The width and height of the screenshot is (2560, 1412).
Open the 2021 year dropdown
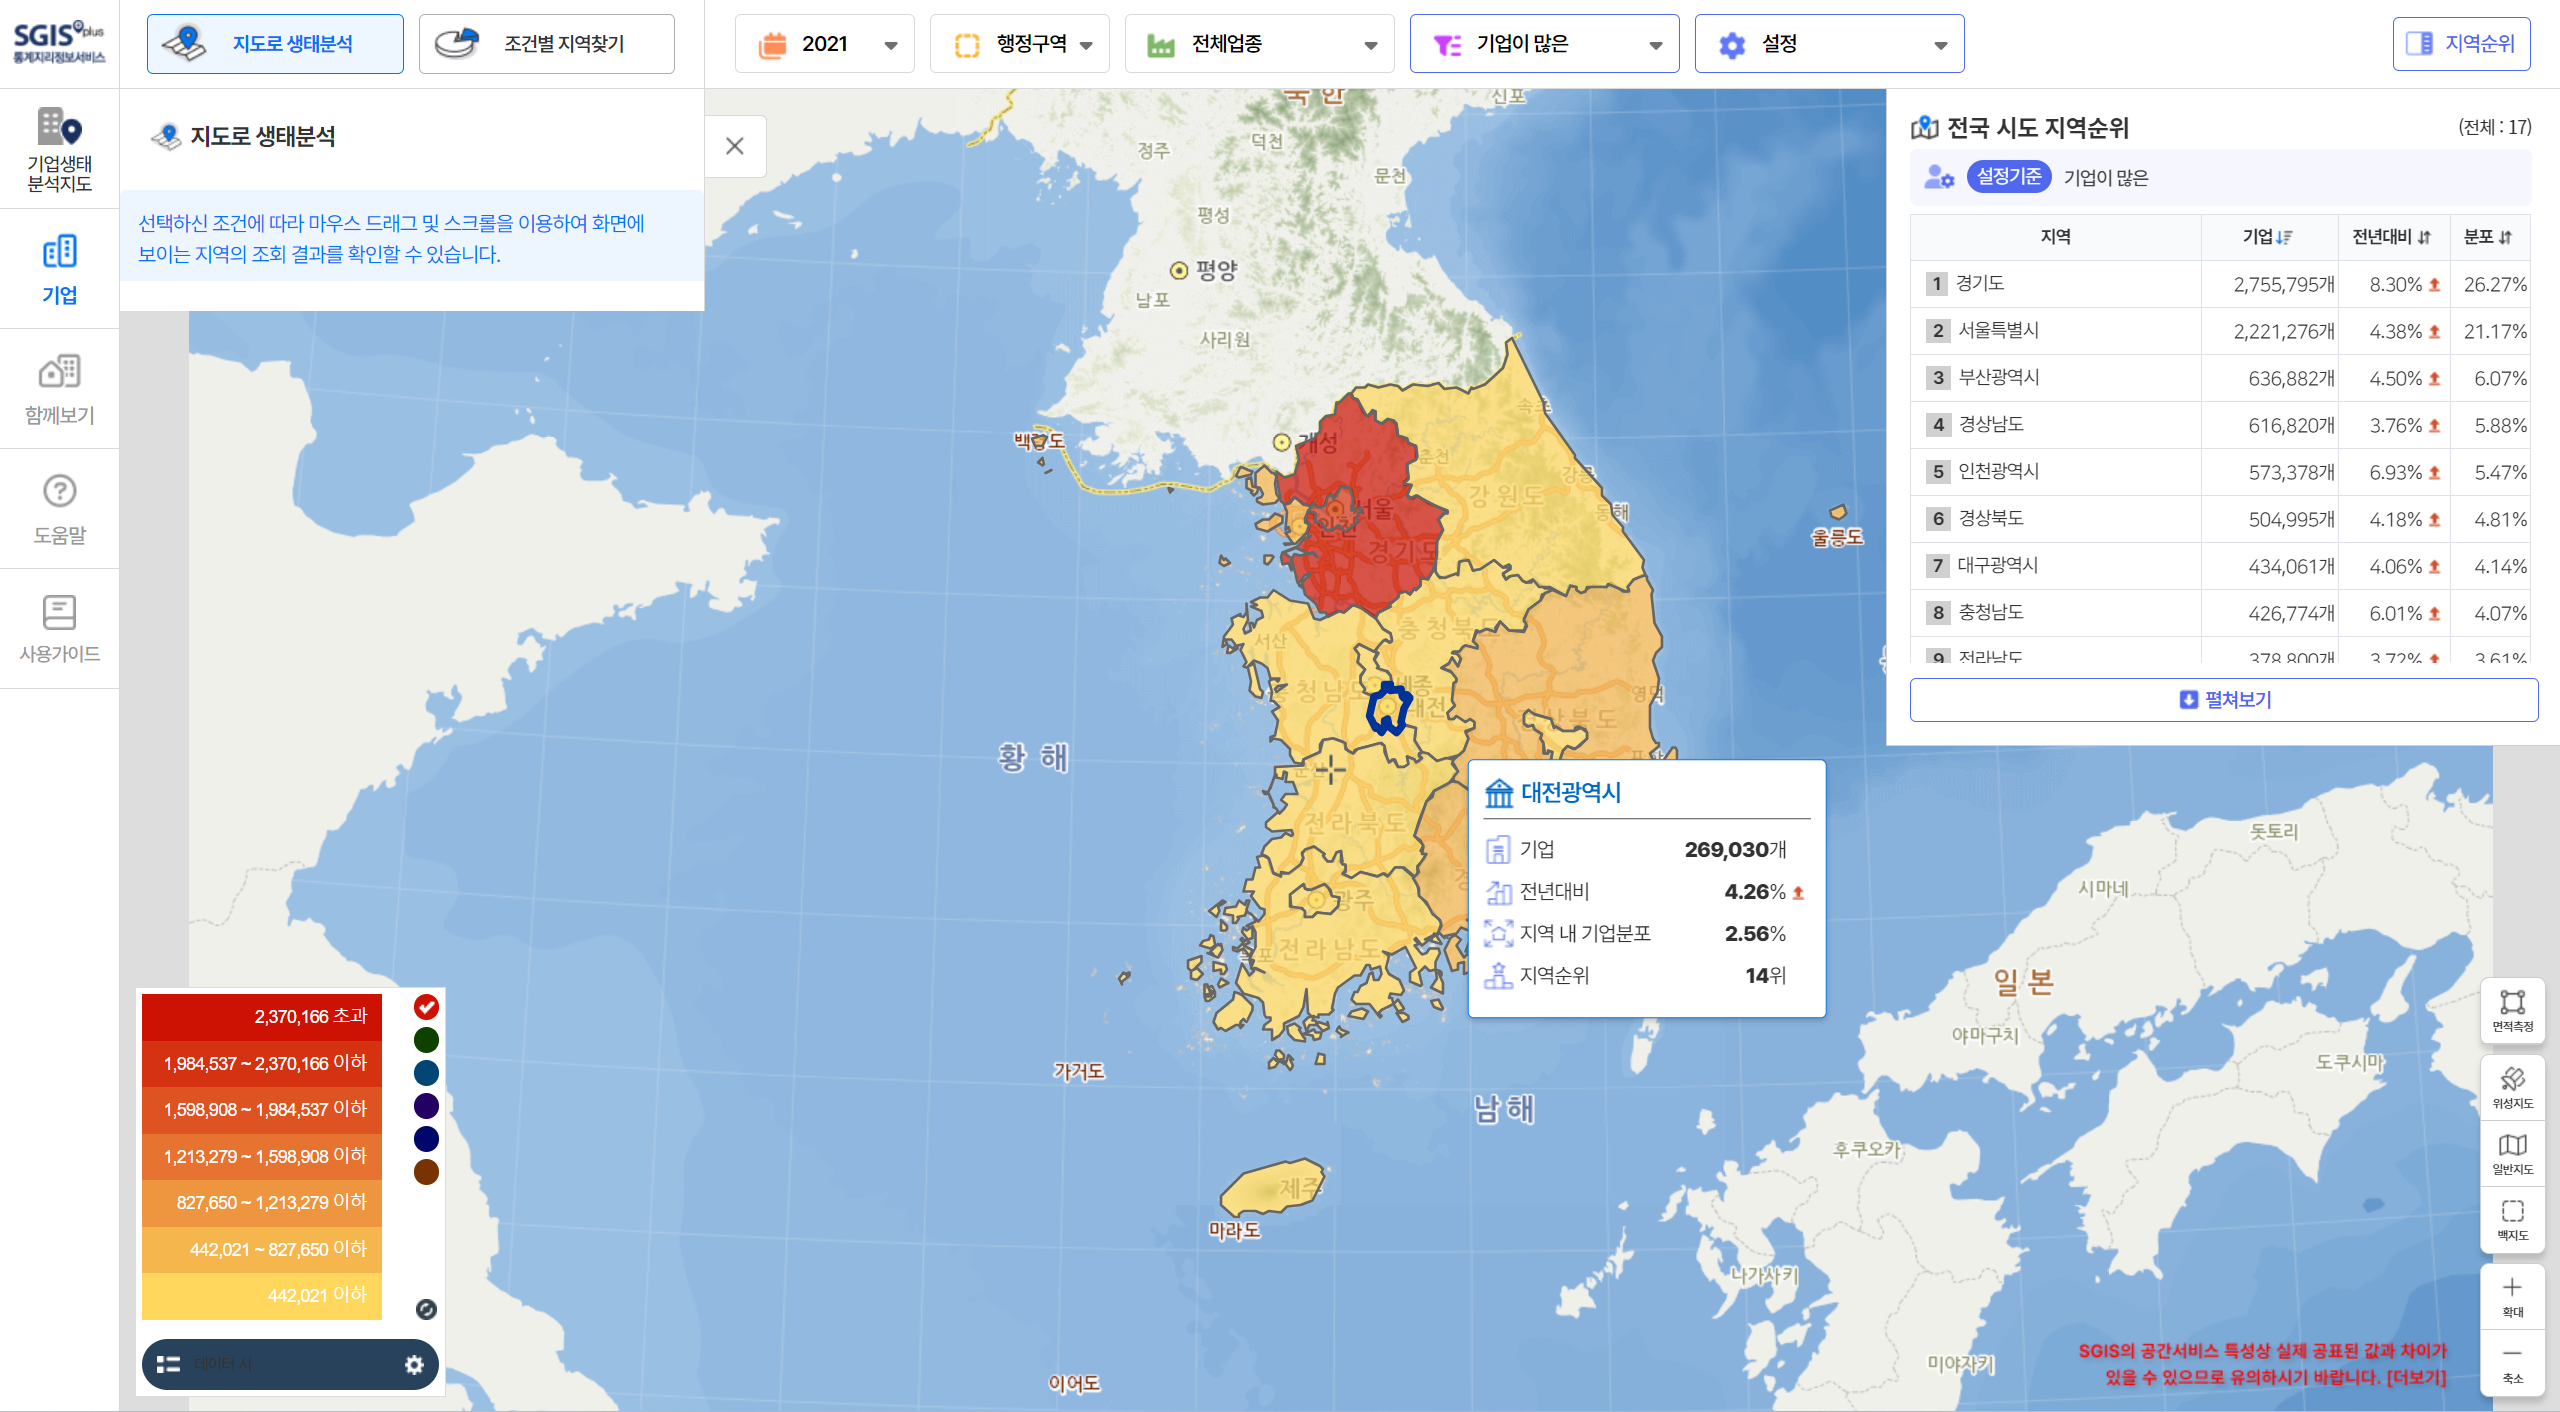point(824,43)
